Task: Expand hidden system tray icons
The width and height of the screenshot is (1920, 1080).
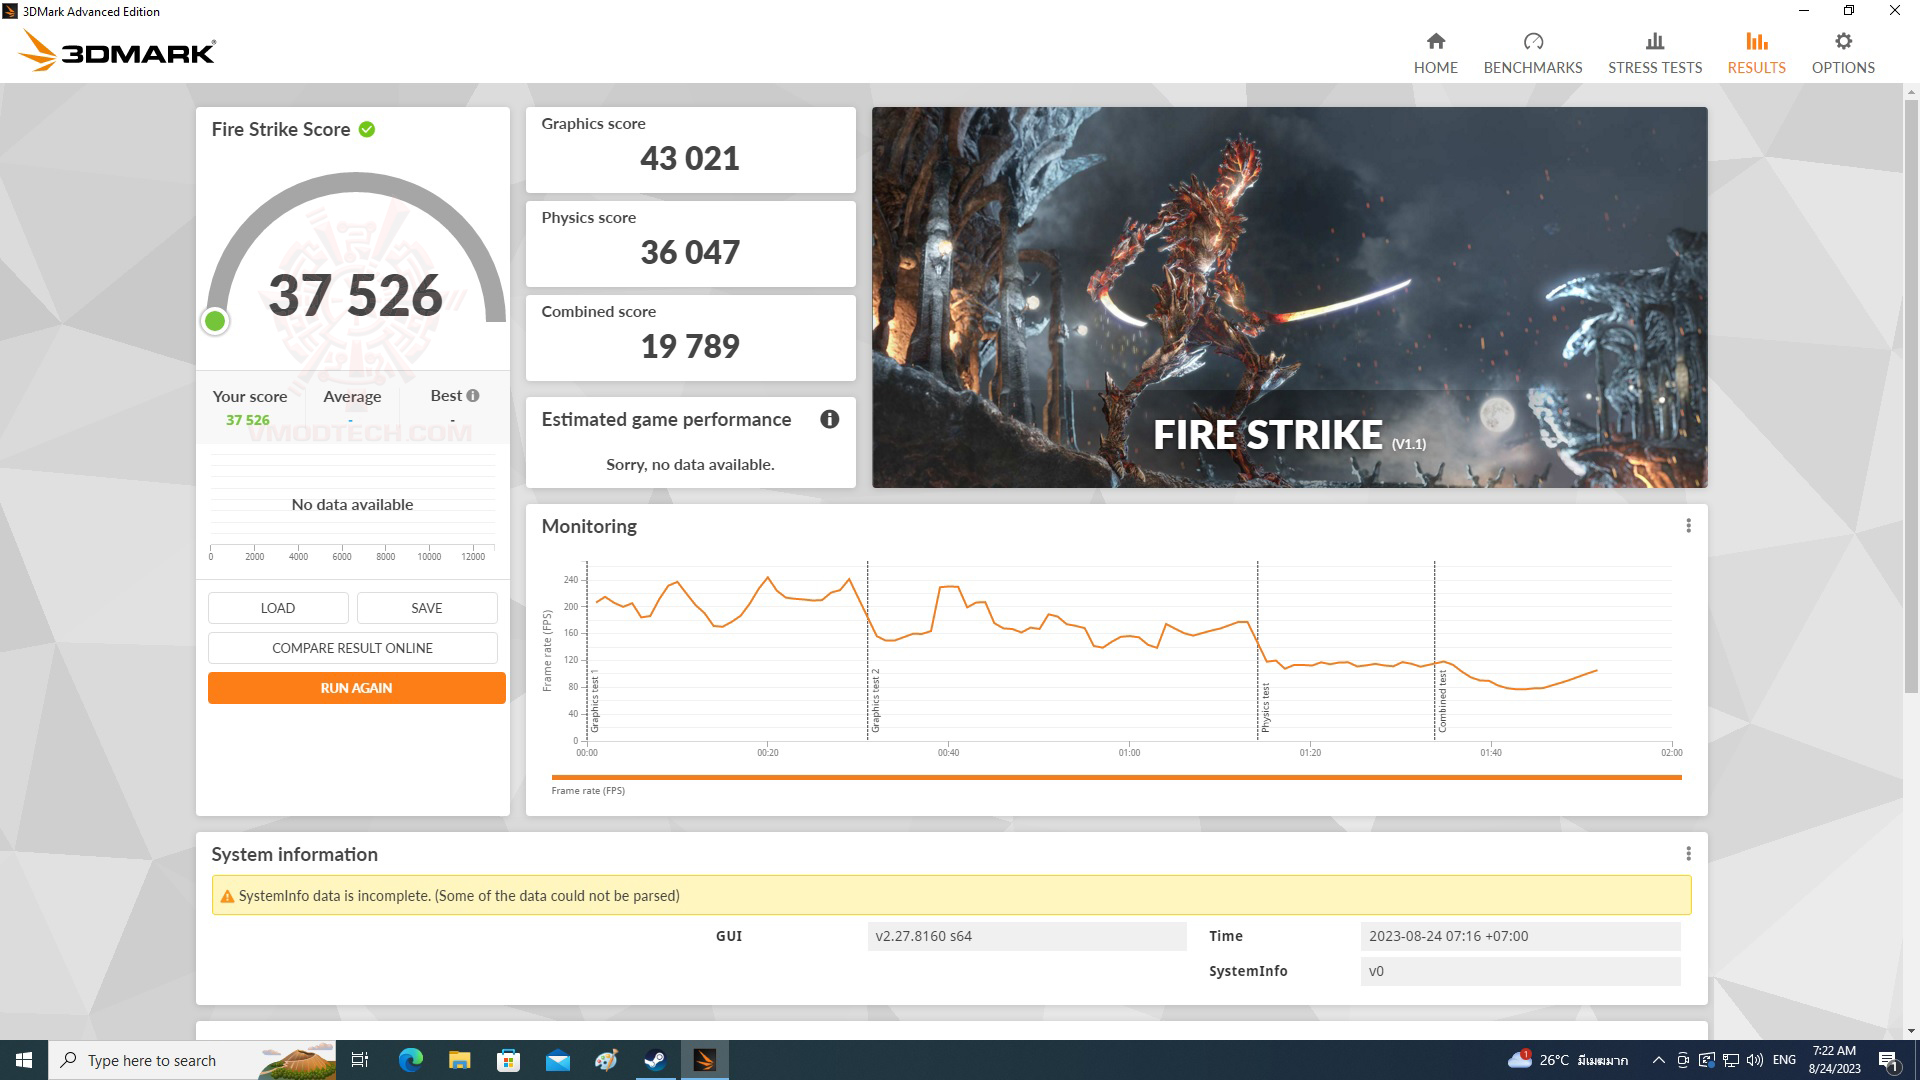Action: point(1660,1060)
